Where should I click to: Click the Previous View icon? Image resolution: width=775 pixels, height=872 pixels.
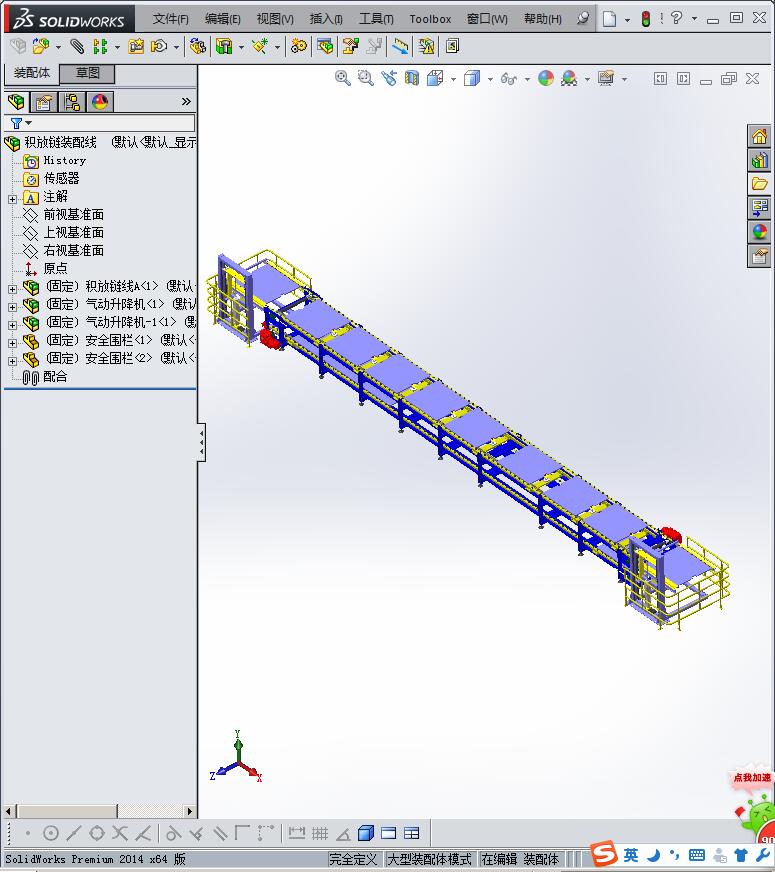point(389,78)
